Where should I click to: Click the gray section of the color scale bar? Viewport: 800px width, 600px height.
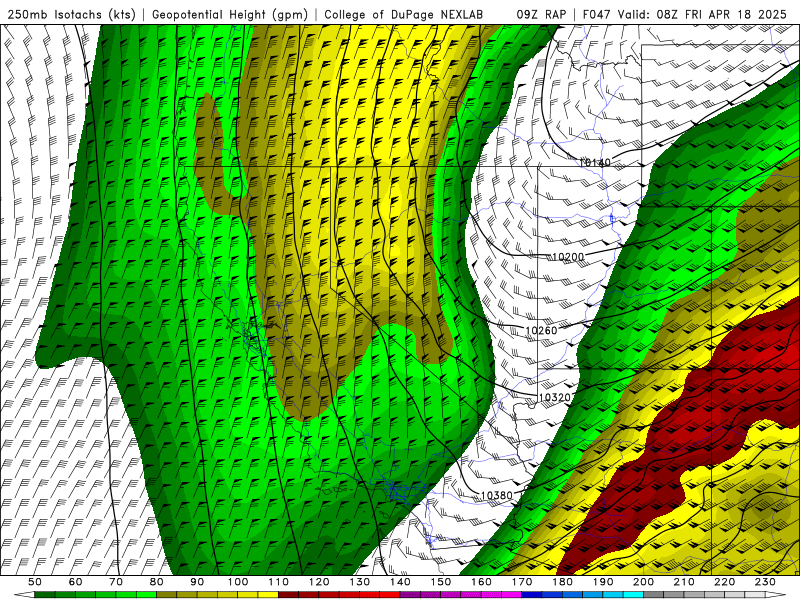click(x=704, y=595)
